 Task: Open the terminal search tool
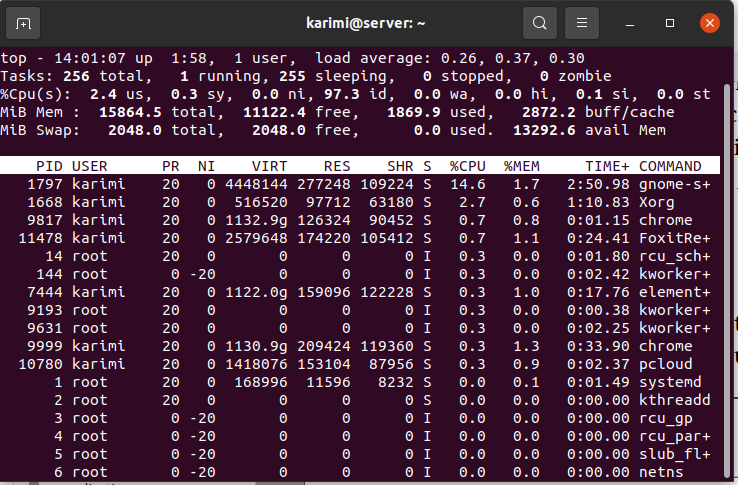click(540, 23)
